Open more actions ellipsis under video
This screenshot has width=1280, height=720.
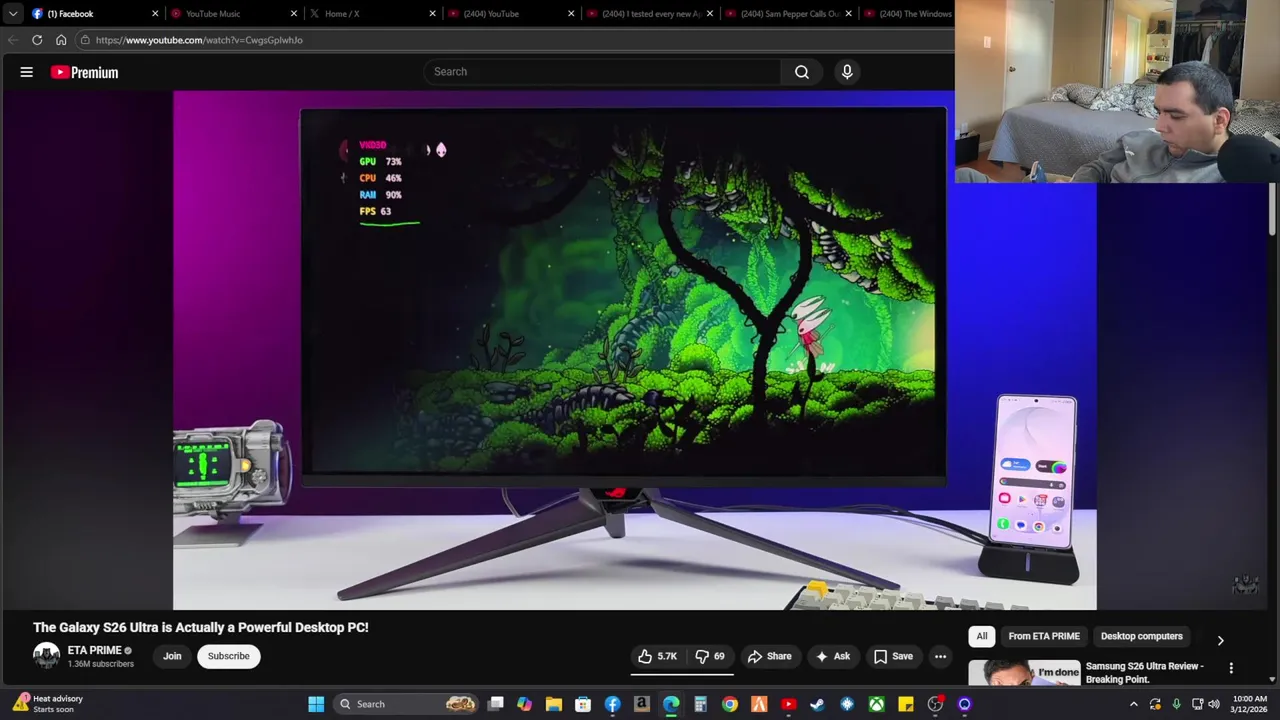940,656
